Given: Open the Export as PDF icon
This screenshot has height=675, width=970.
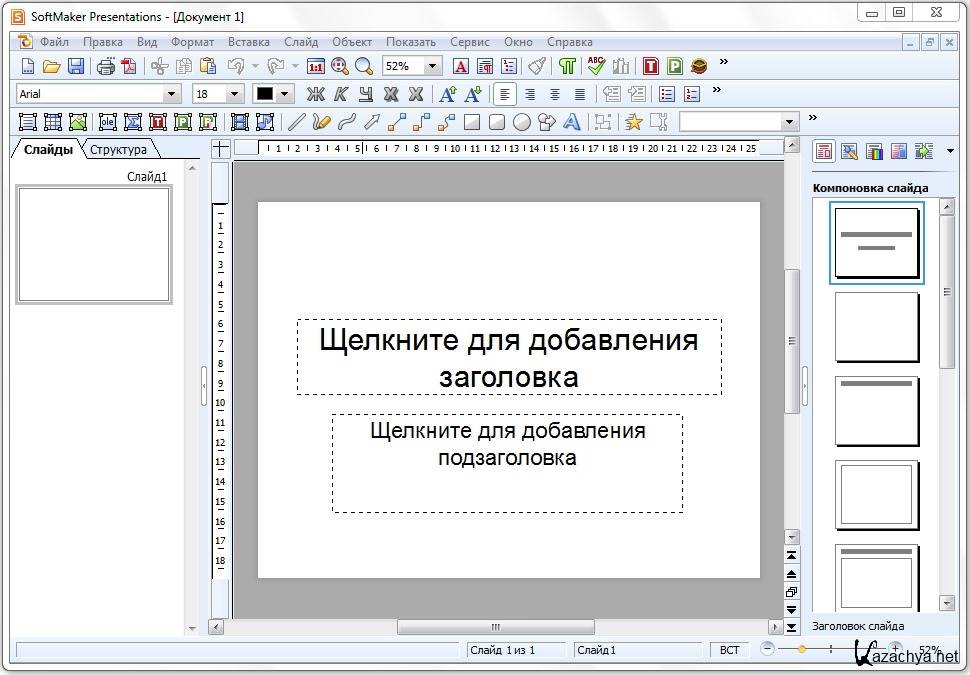Looking at the screenshot, I should [x=129, y=67].
